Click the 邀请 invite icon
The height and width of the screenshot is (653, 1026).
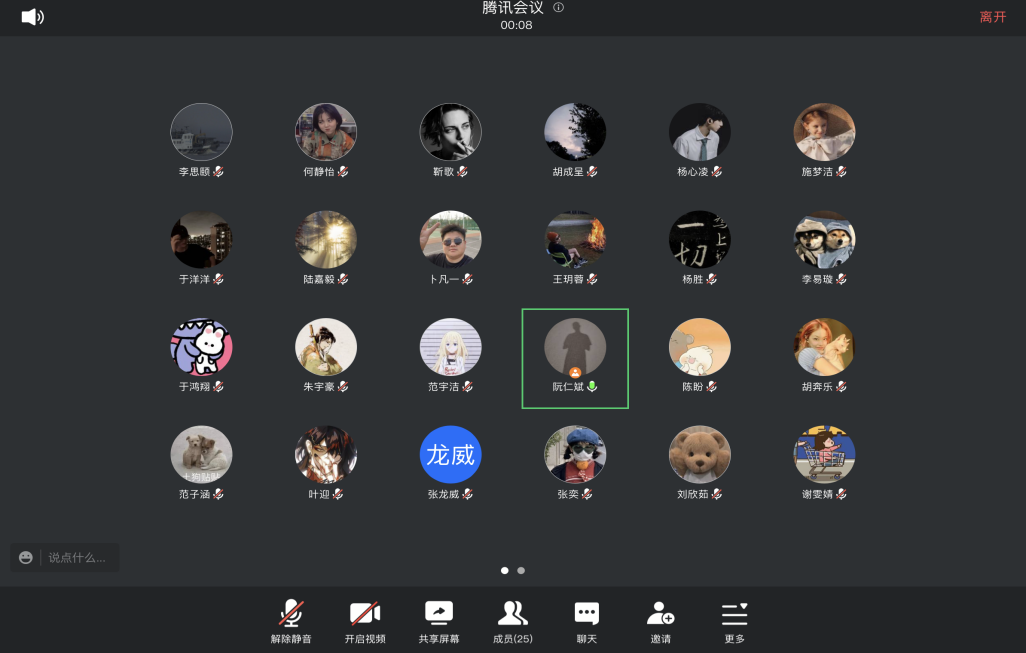coord(660,621)
